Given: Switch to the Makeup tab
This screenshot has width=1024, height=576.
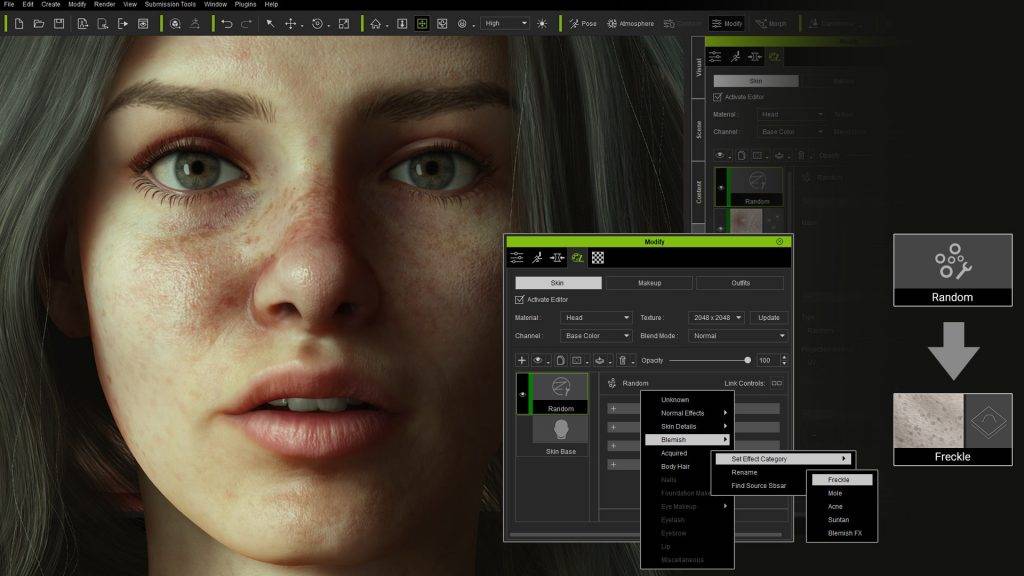Looking at the screenshot, I should pos(649,283).
